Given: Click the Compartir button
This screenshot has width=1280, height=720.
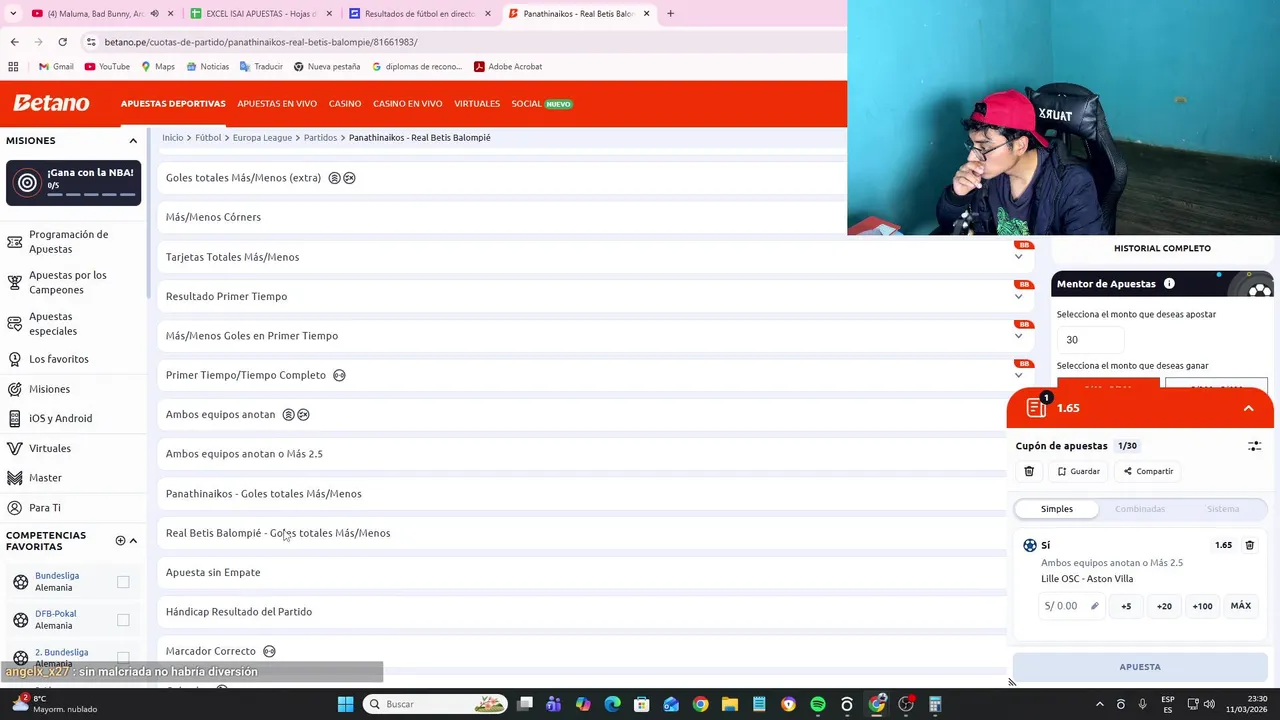Looking at the screenshot, I should tap(1148, 471).
